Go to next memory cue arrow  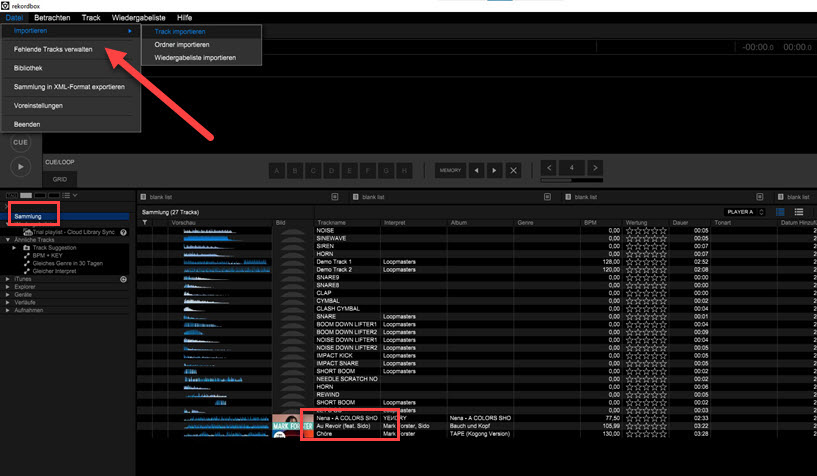(494, 170)
